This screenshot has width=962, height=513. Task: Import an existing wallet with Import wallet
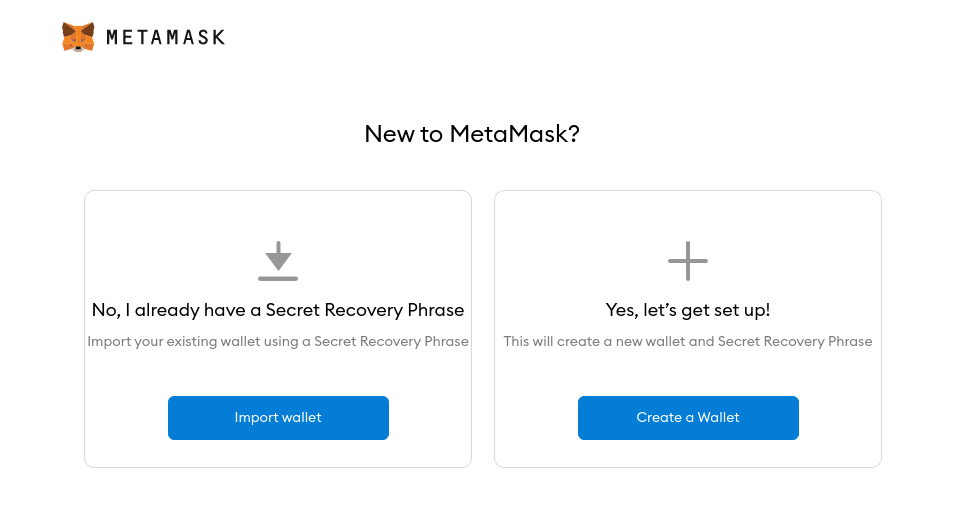tap(279, 418)
